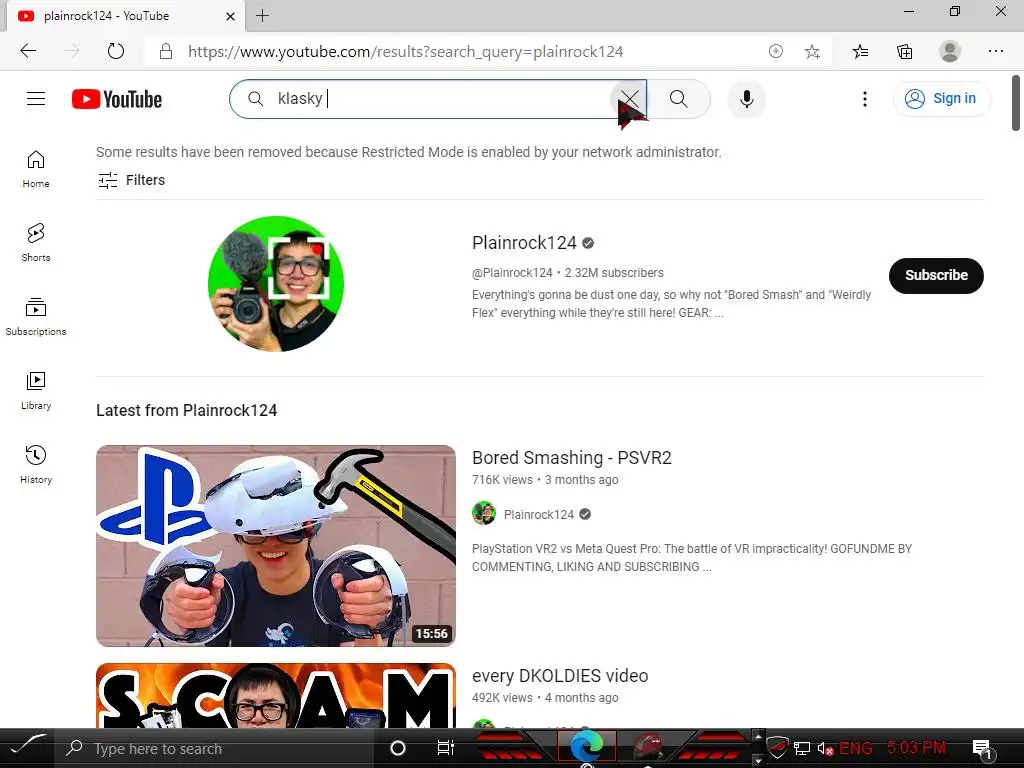Open the search Filters panel
Image resolution: width=1024 pixels, height=768 pixels.
(x=131, y=180)
